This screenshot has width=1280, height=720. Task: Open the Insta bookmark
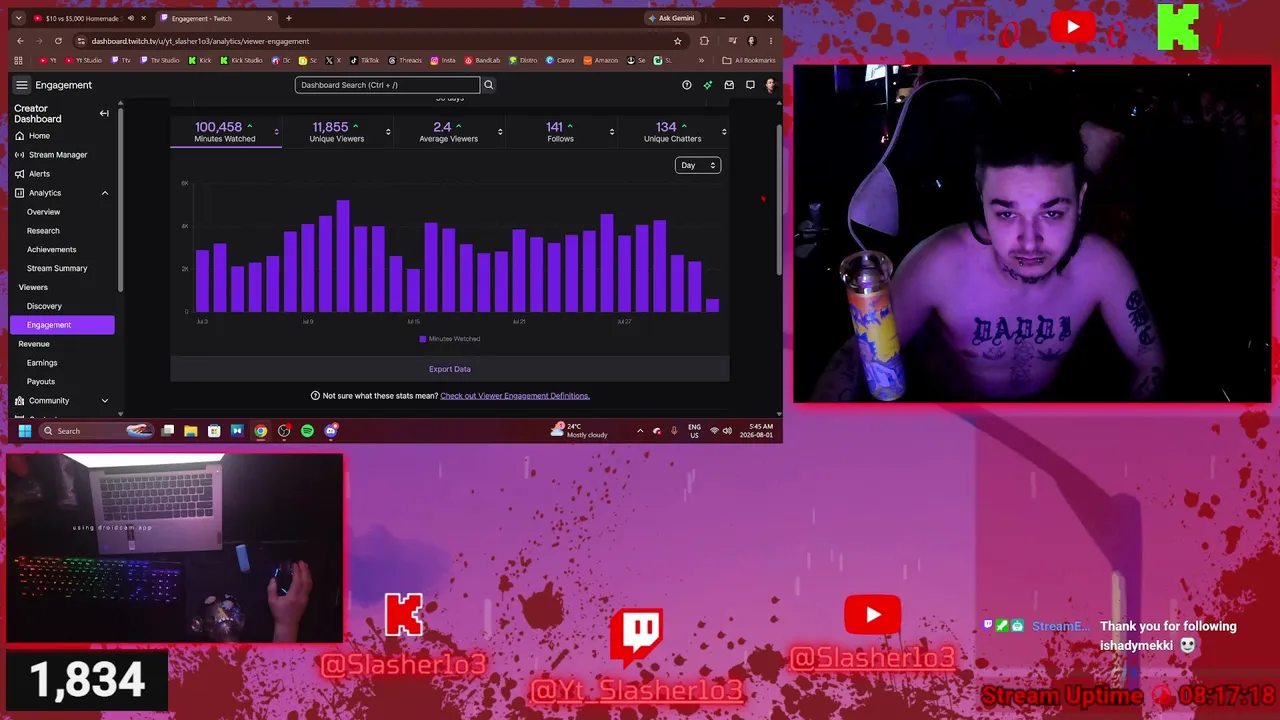(443, 60)
